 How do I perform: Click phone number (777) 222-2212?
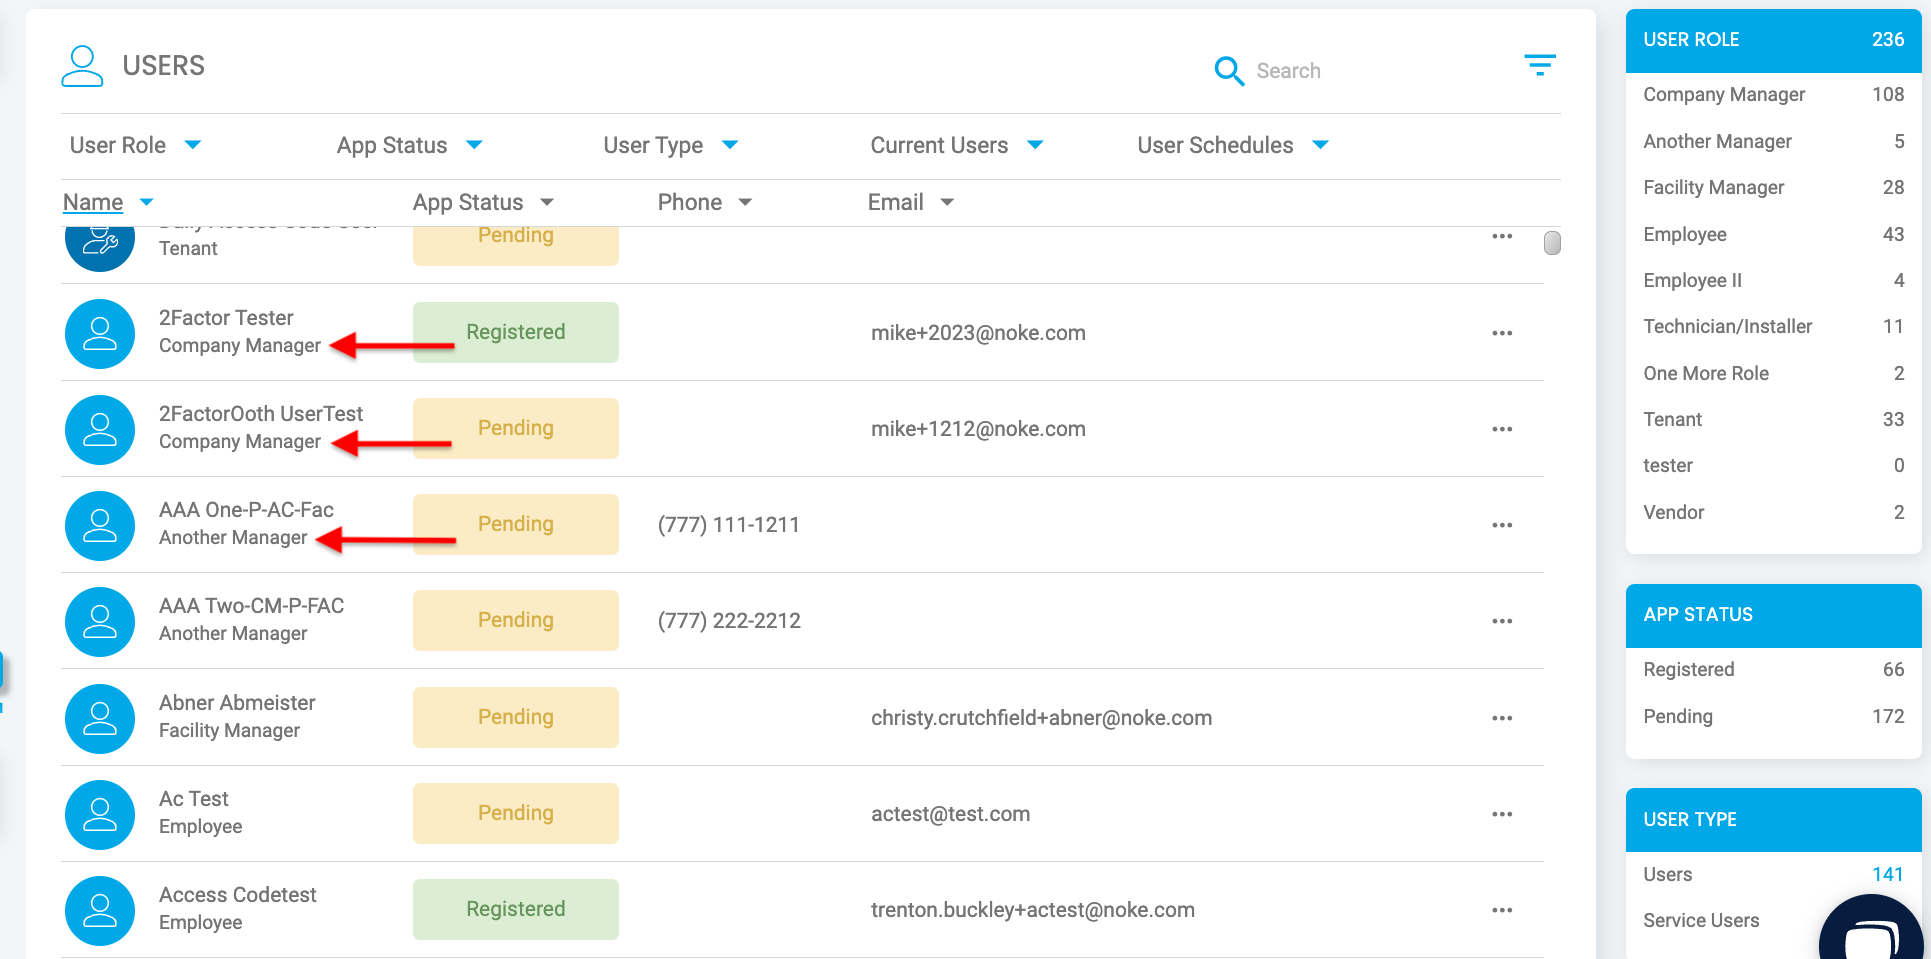coord(729,621)
